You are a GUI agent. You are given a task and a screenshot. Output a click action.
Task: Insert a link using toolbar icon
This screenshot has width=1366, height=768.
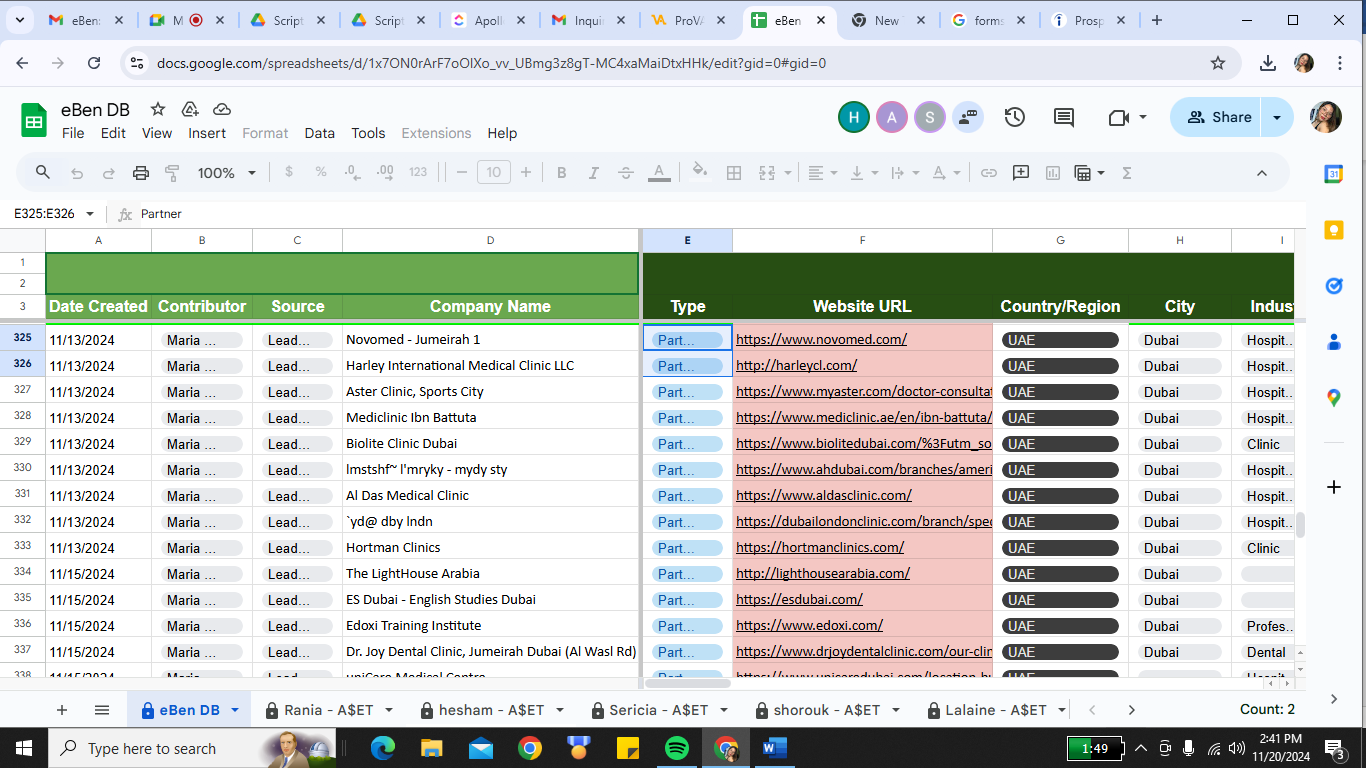tap(989, 173)
